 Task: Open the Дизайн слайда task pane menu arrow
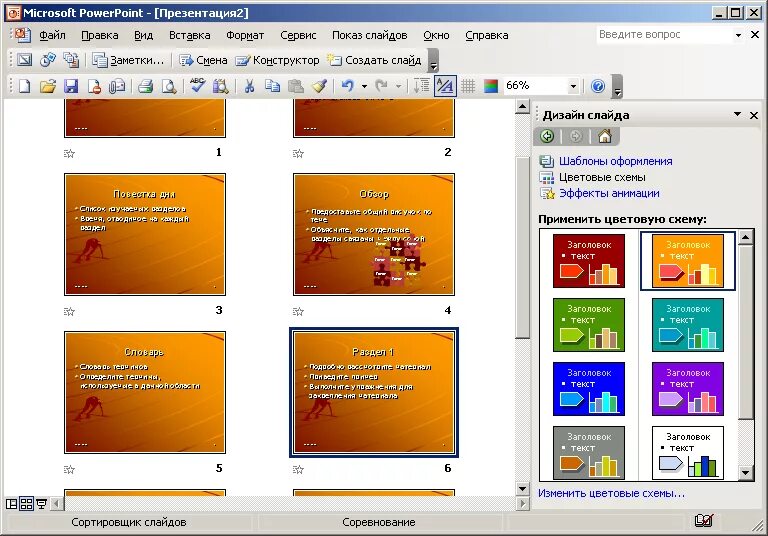(x=737, y=114)
